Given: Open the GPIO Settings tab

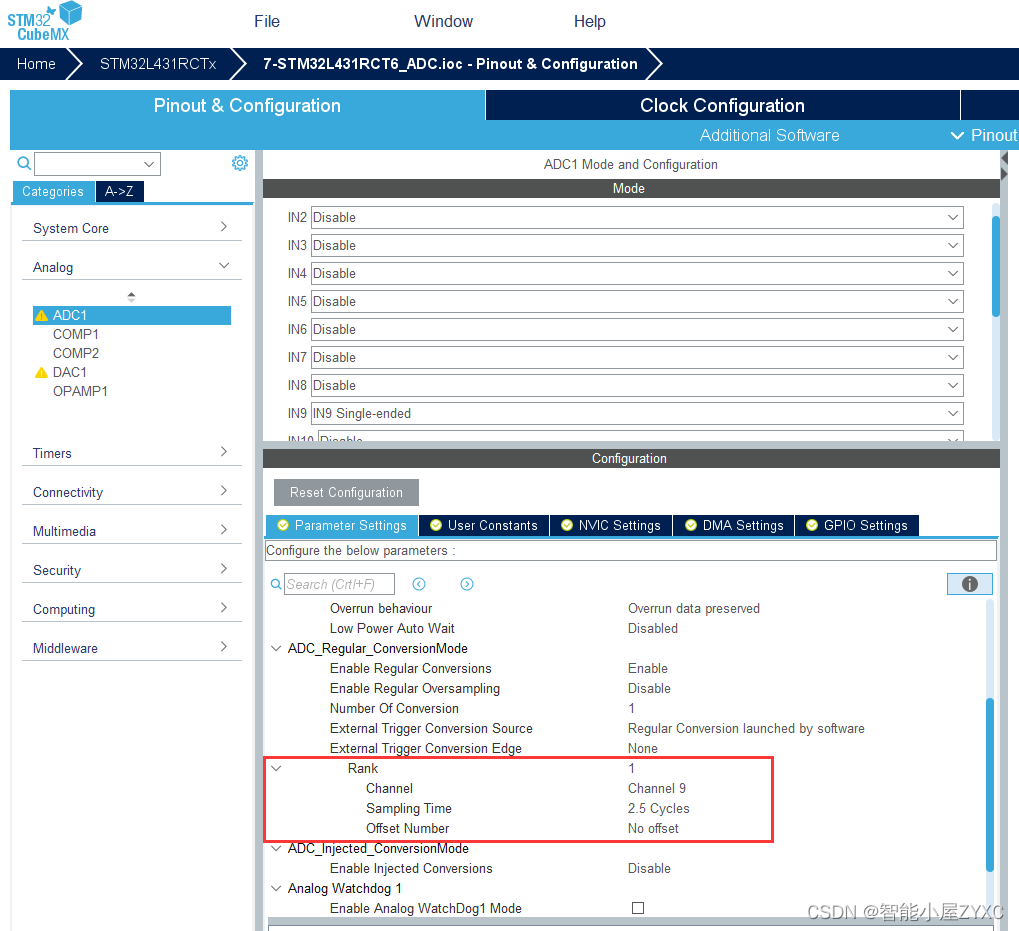Looking at the screenshot, I should 857,525.
